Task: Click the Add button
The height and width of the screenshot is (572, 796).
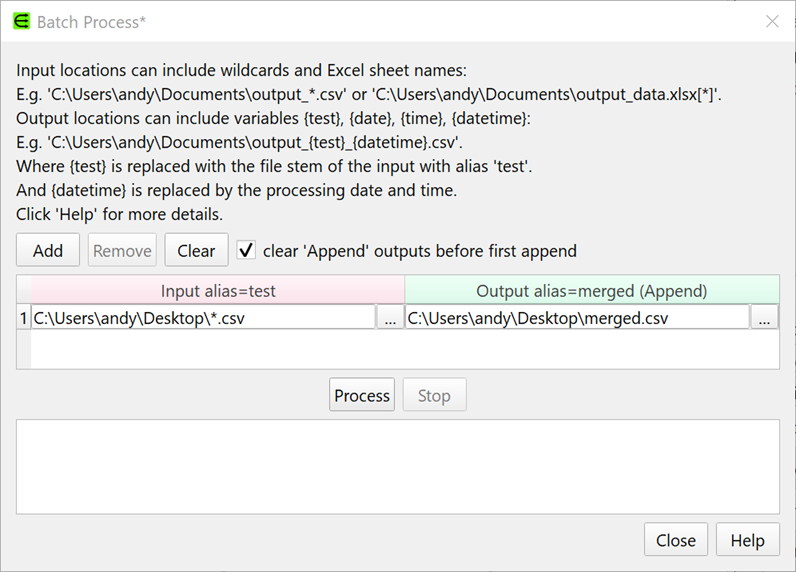Action: [48, 251]
